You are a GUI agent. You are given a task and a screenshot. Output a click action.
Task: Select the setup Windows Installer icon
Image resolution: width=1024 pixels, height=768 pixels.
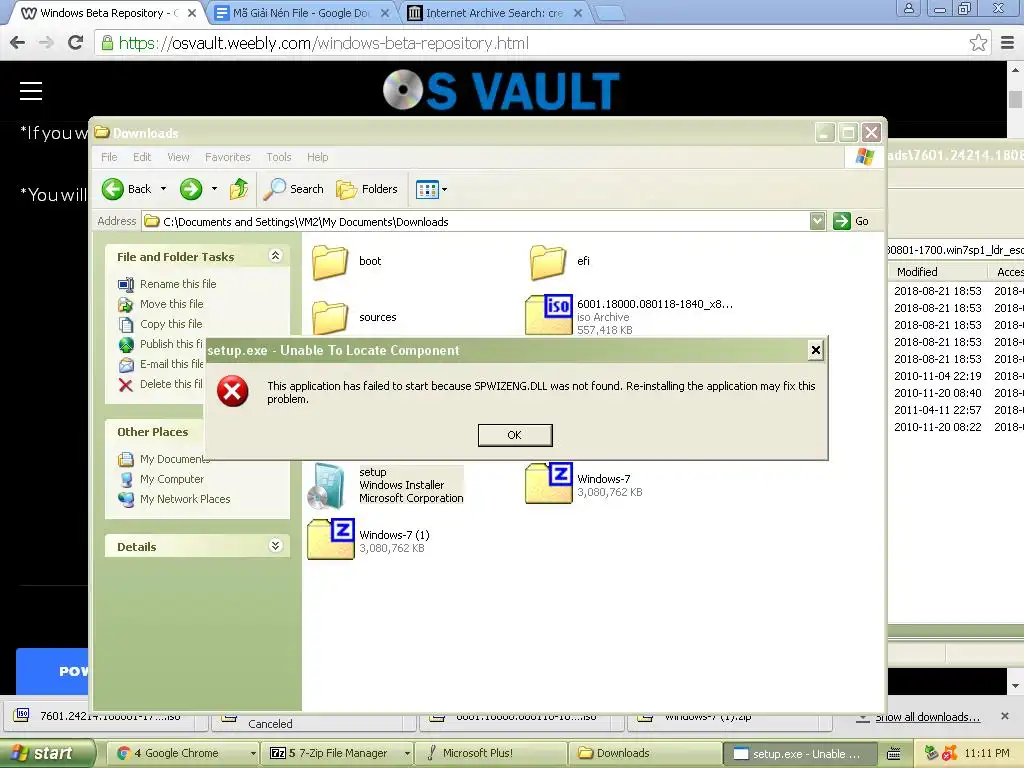[327, 486]
